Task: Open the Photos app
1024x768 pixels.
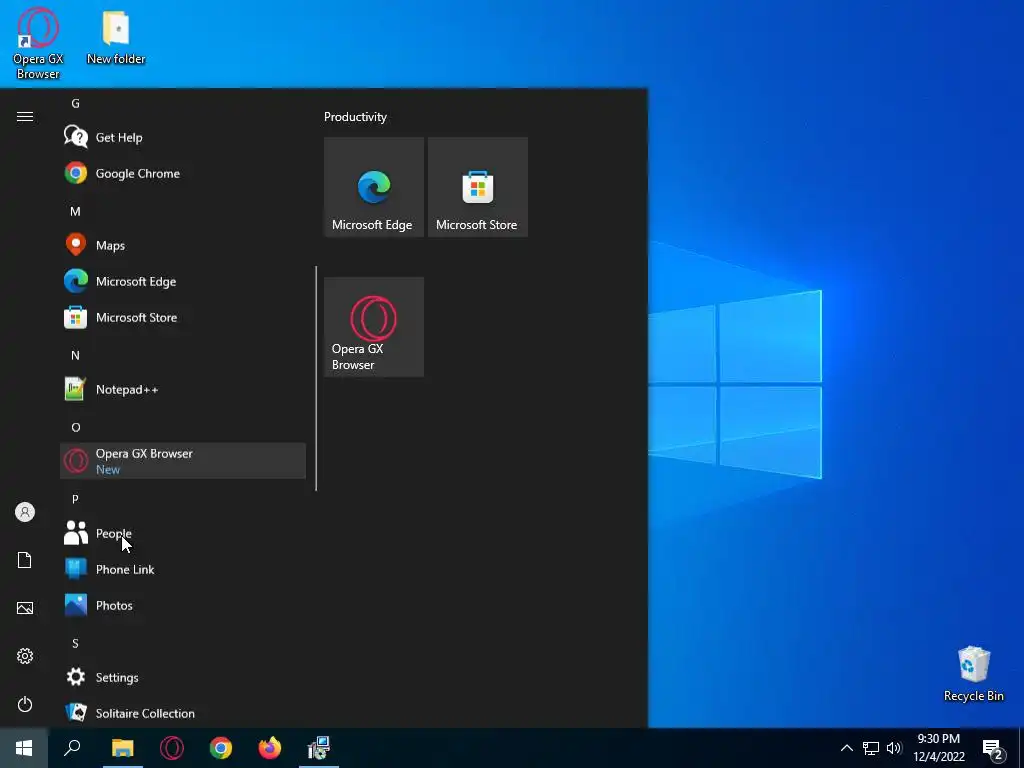Action: [183, 605]
